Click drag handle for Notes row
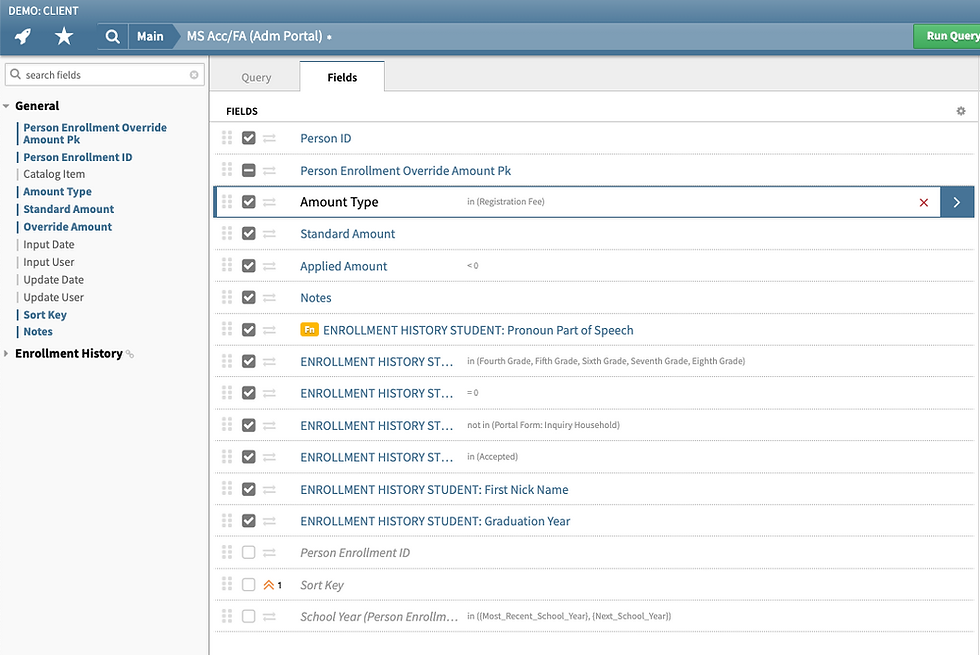980x655 pixels. point(227,297)
